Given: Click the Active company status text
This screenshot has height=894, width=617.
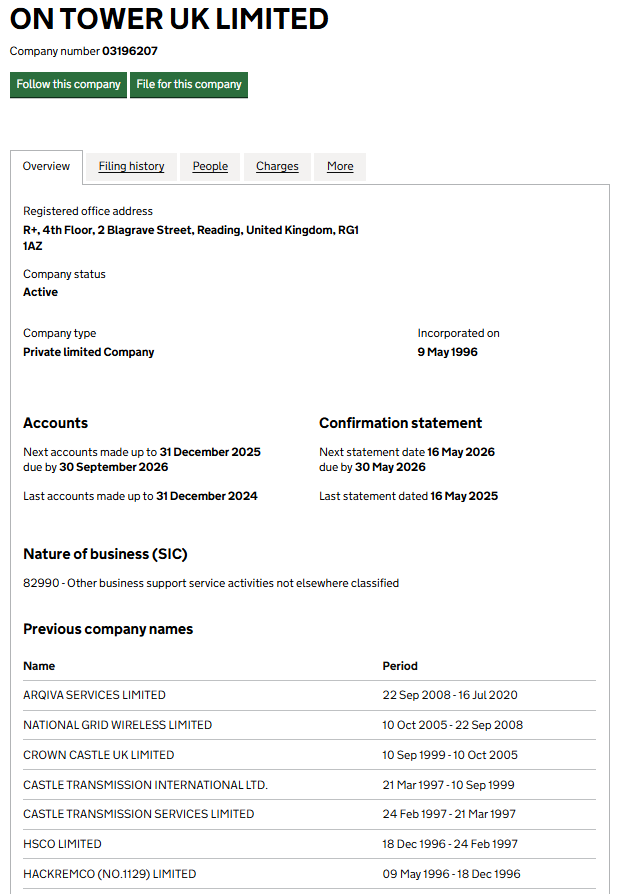Looking at the screenshot, I should (41, 293).
